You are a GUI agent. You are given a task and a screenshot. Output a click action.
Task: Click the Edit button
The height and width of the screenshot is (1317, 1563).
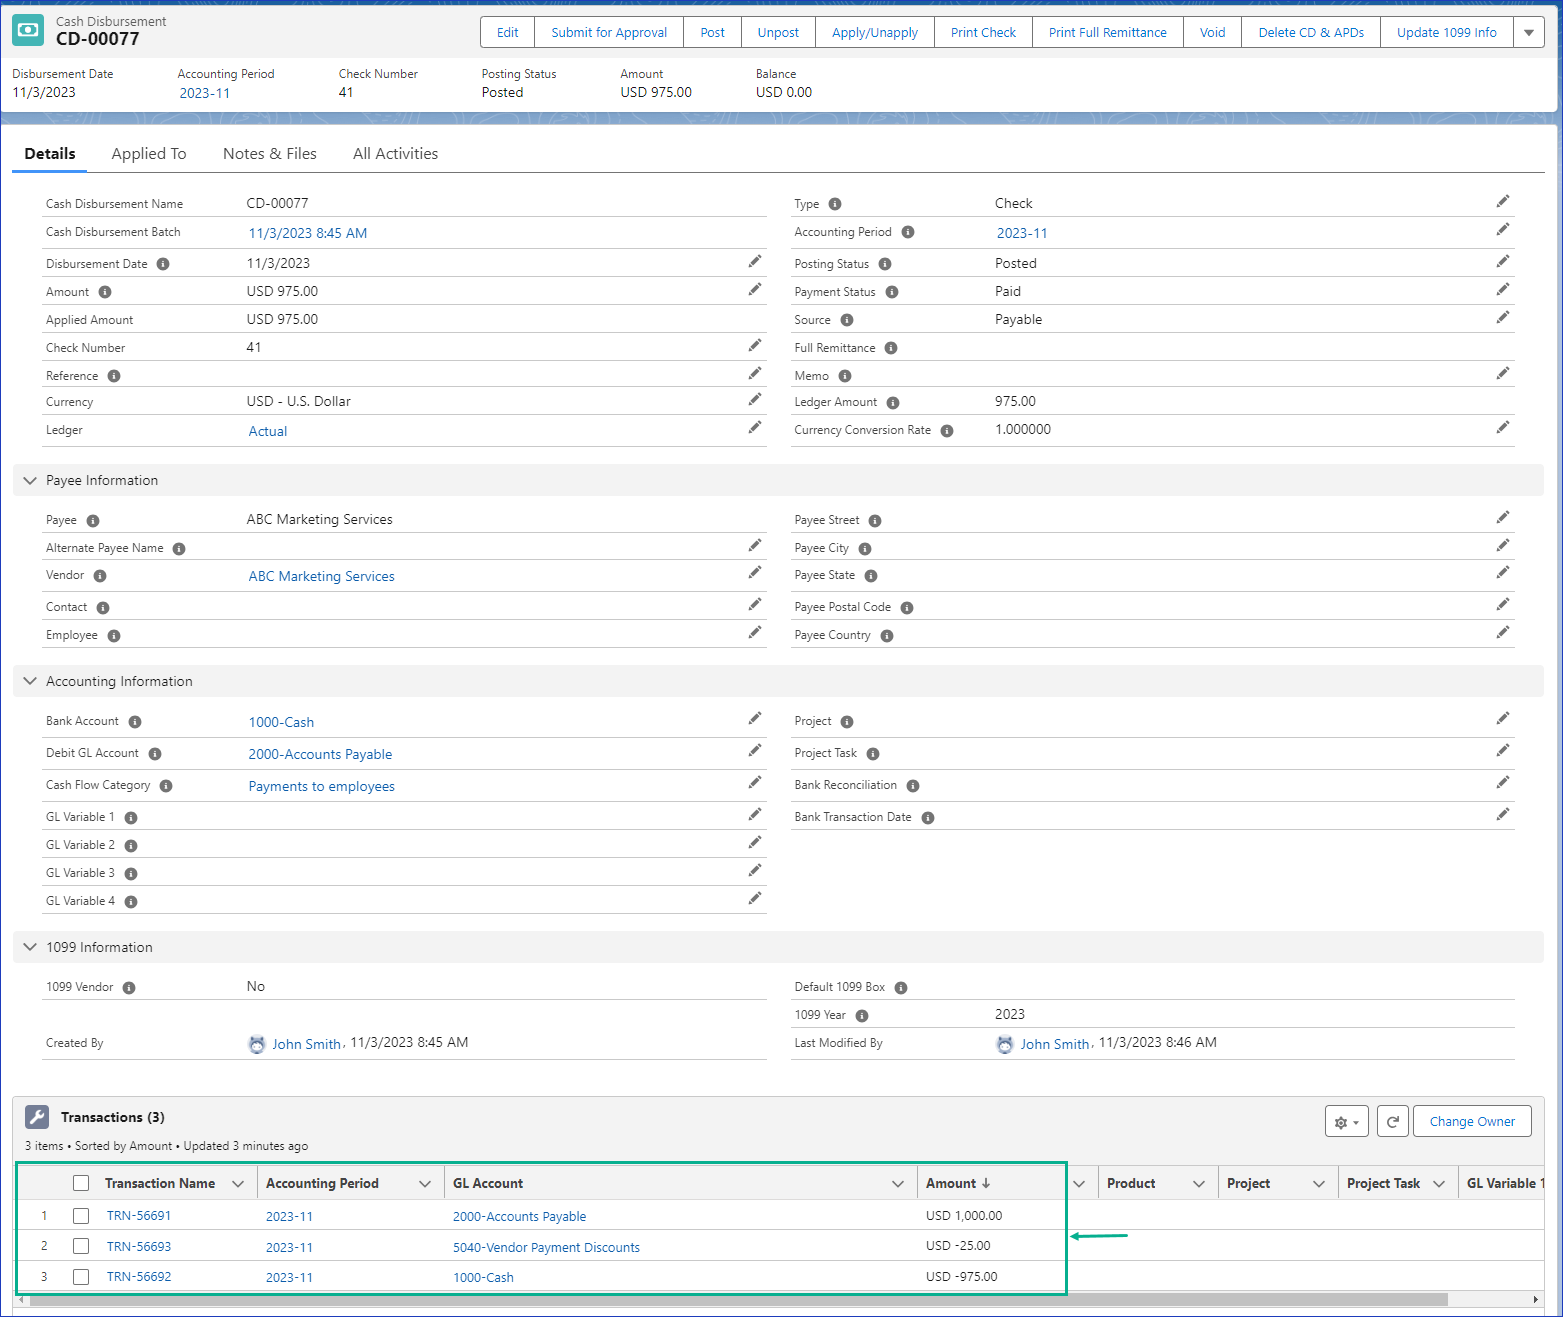pyautogui.click(x=508, y=32)
